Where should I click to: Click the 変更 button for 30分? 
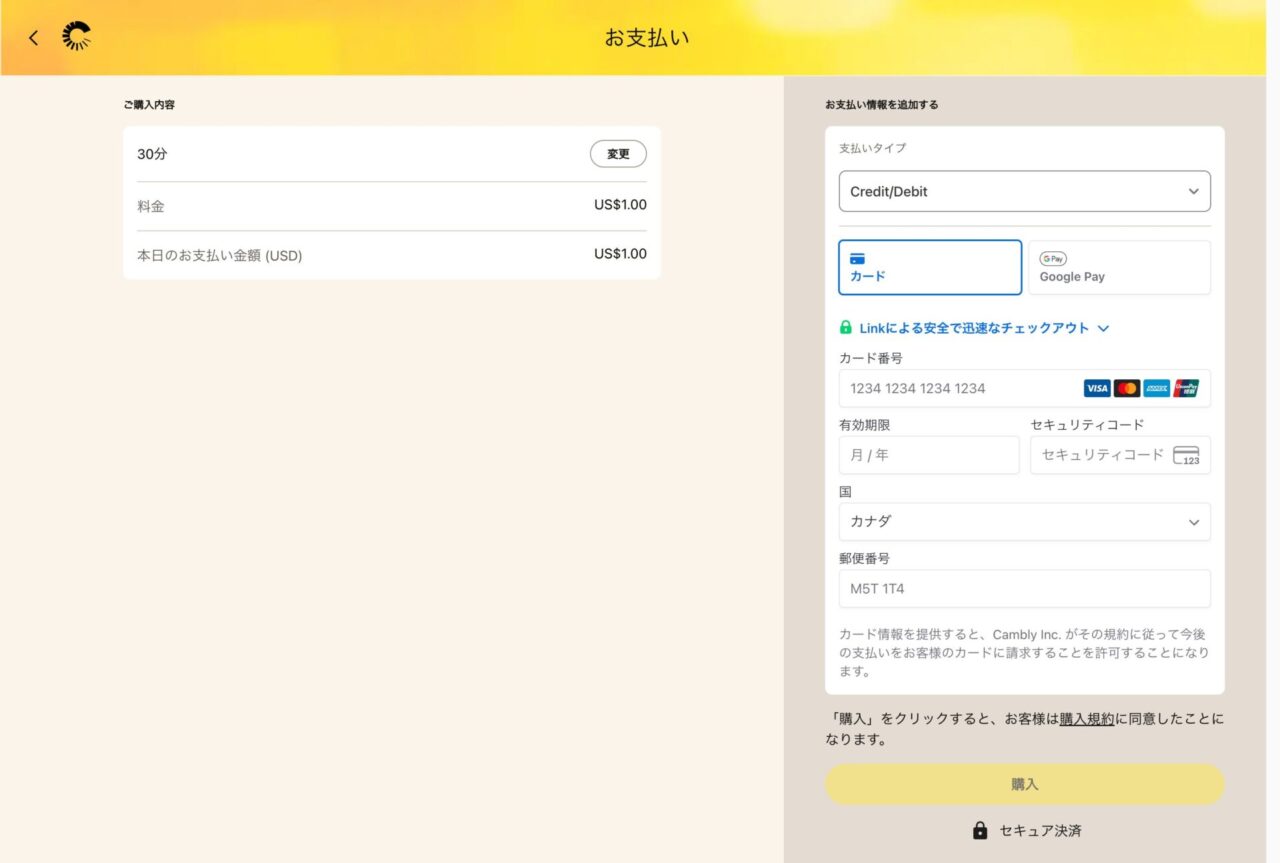tap(618, 154)
